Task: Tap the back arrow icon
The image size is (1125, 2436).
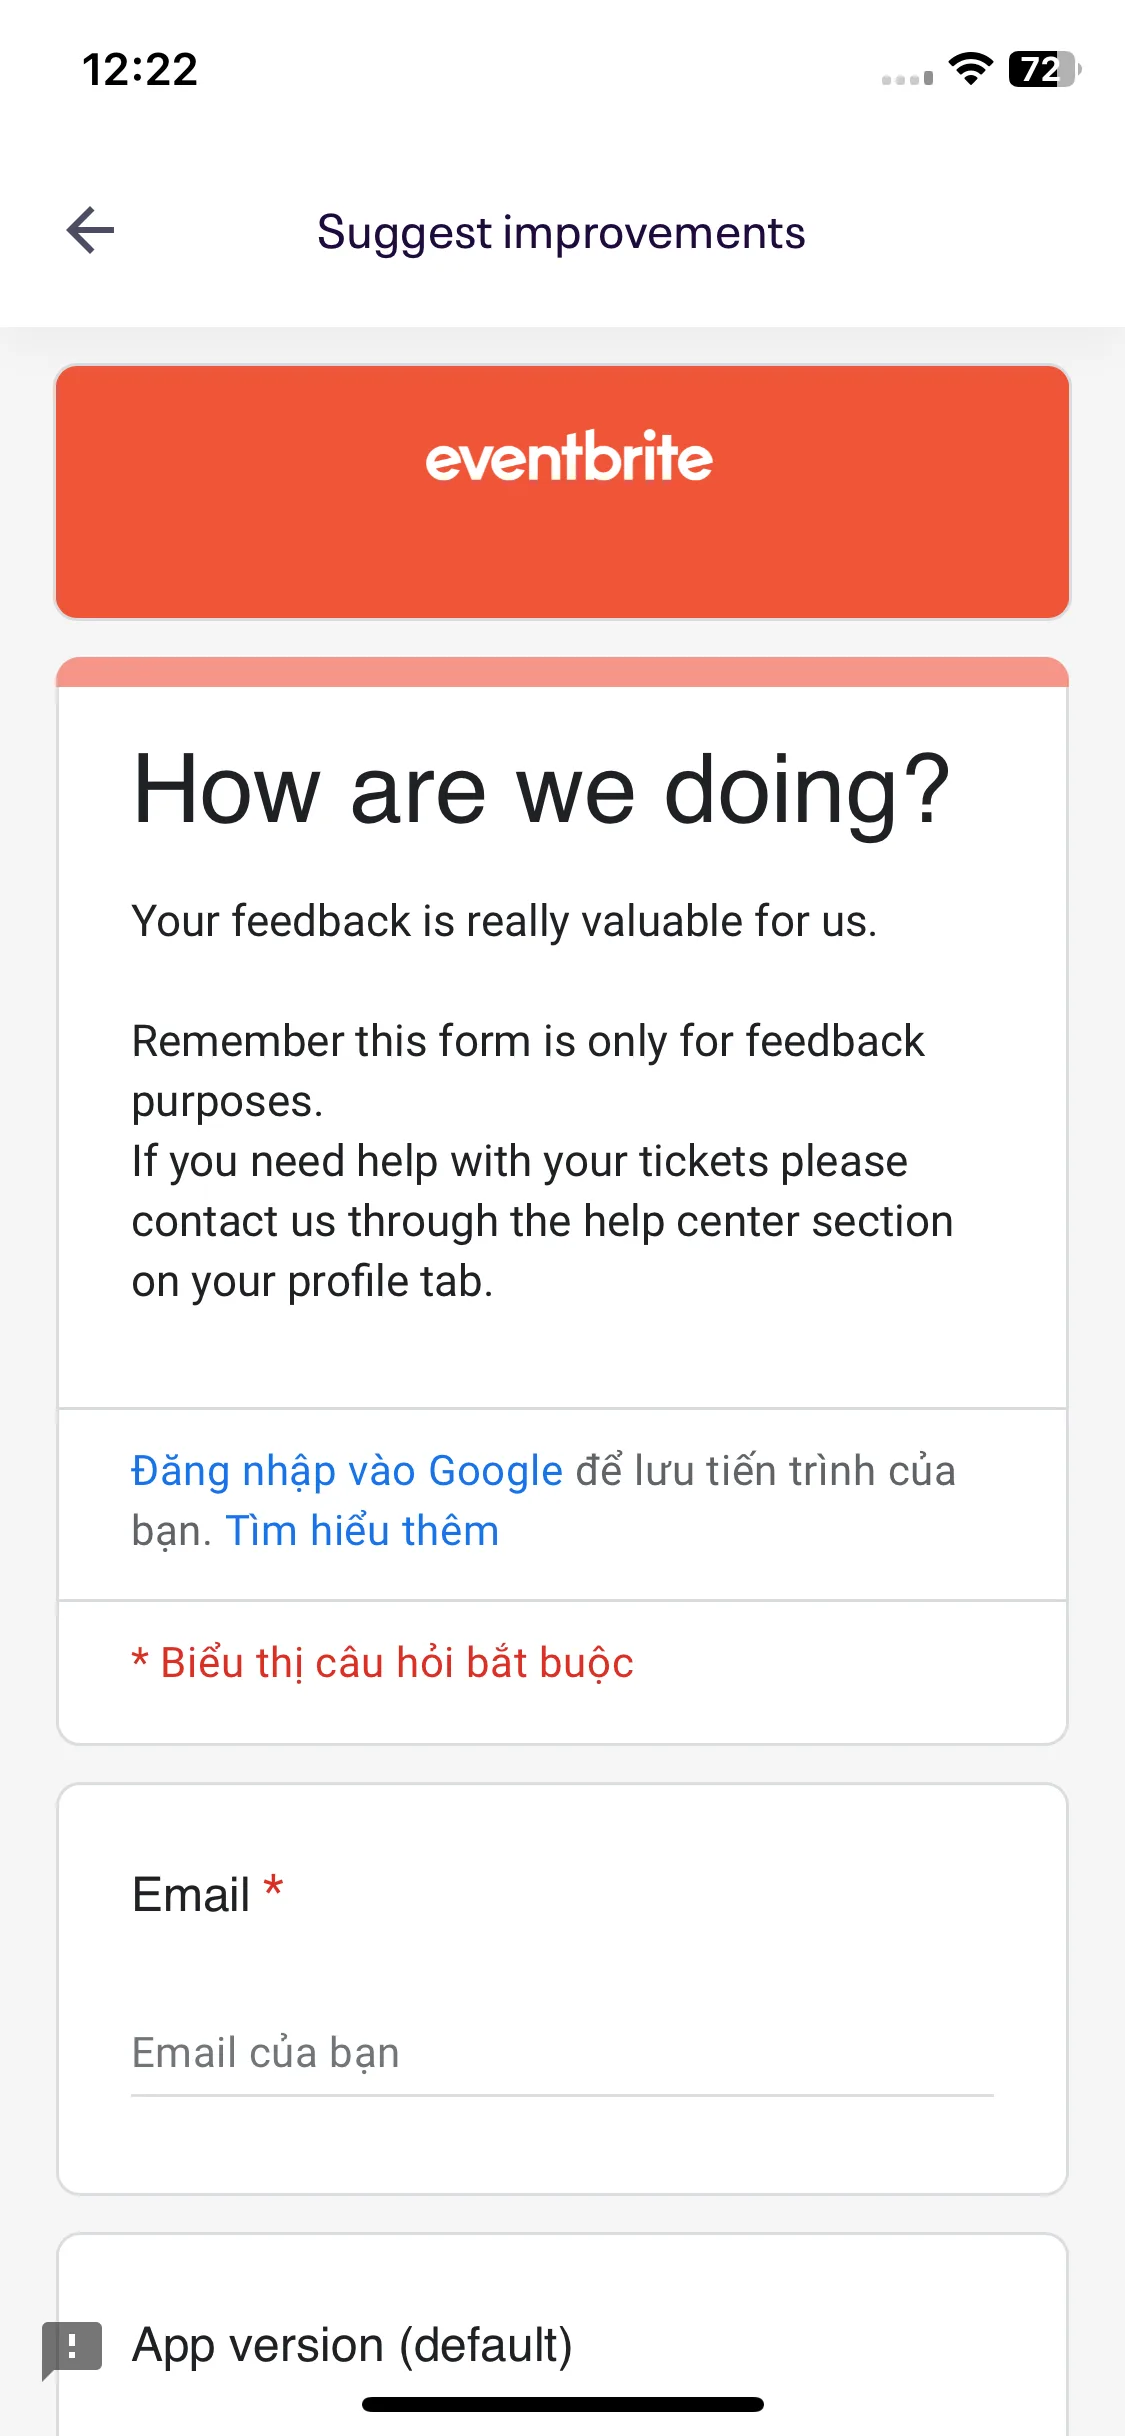Action: [x=90, y=231]
